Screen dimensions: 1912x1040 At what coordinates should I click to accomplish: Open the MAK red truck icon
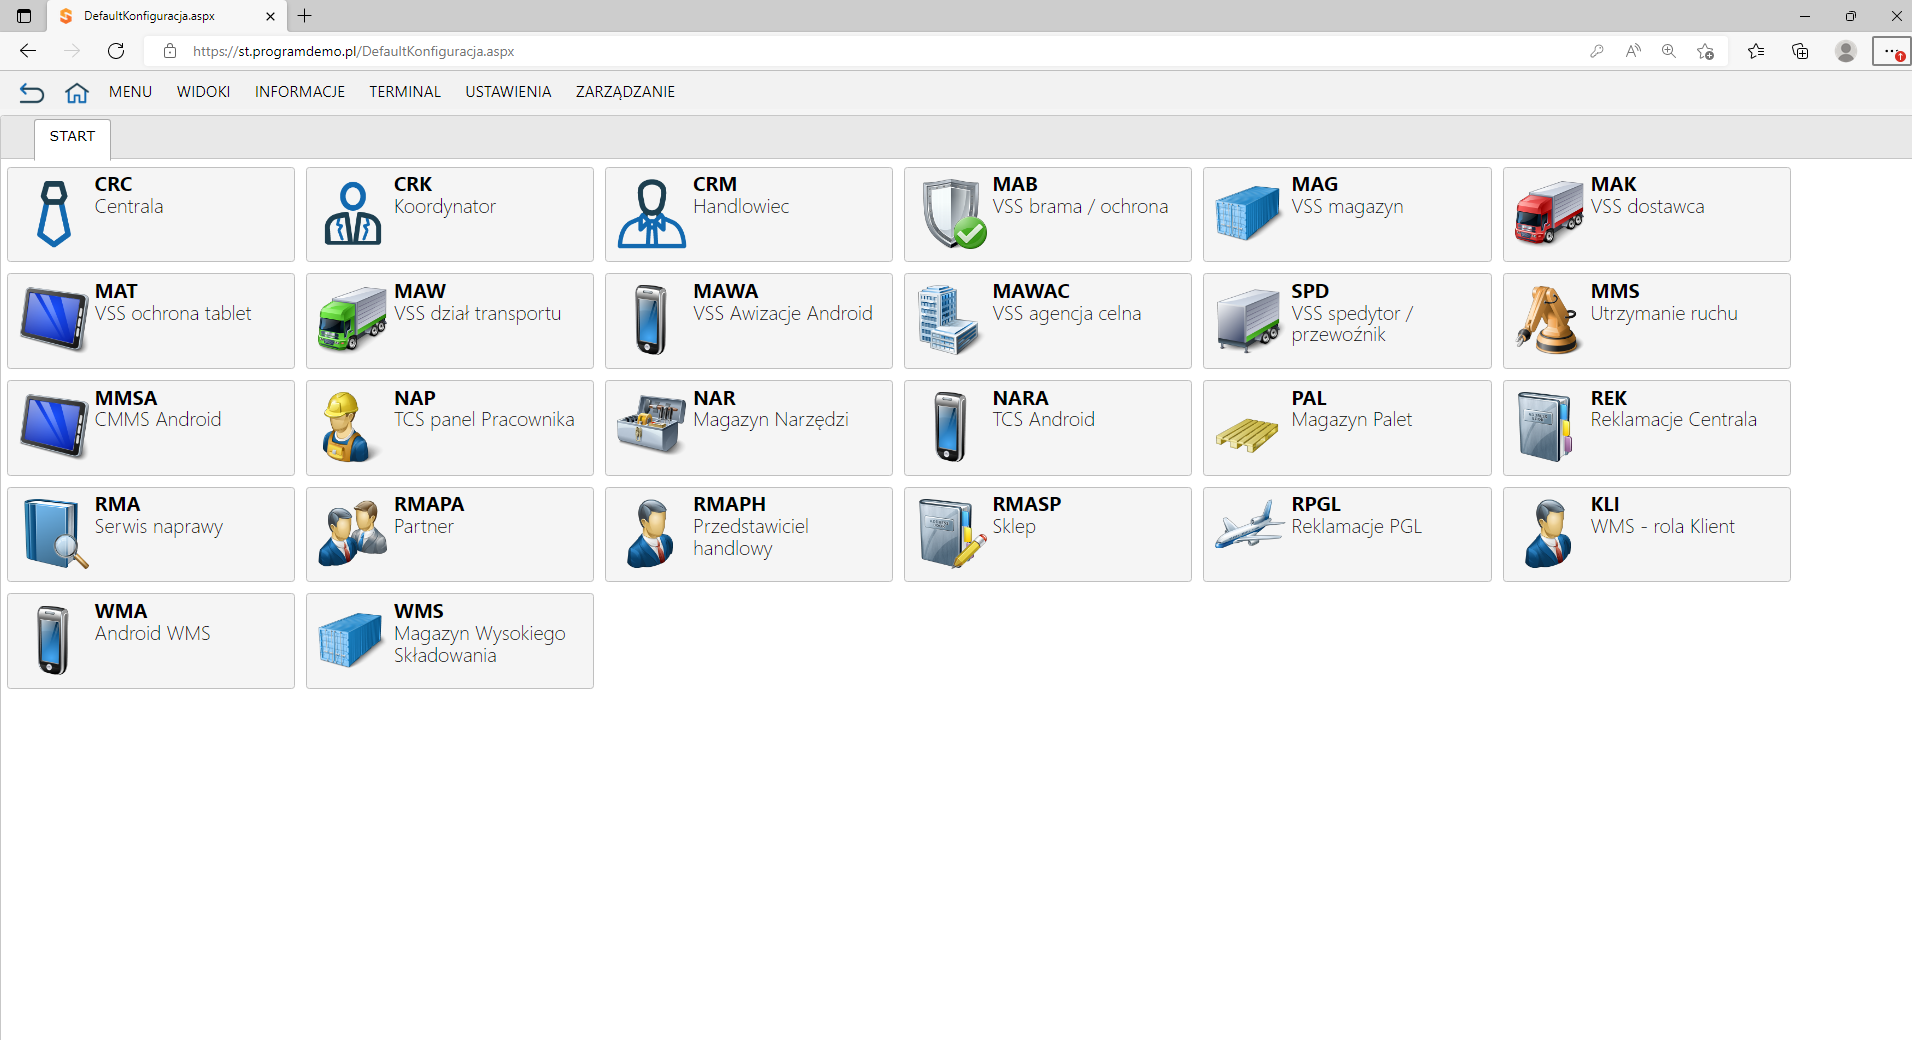coord(1549,214)
